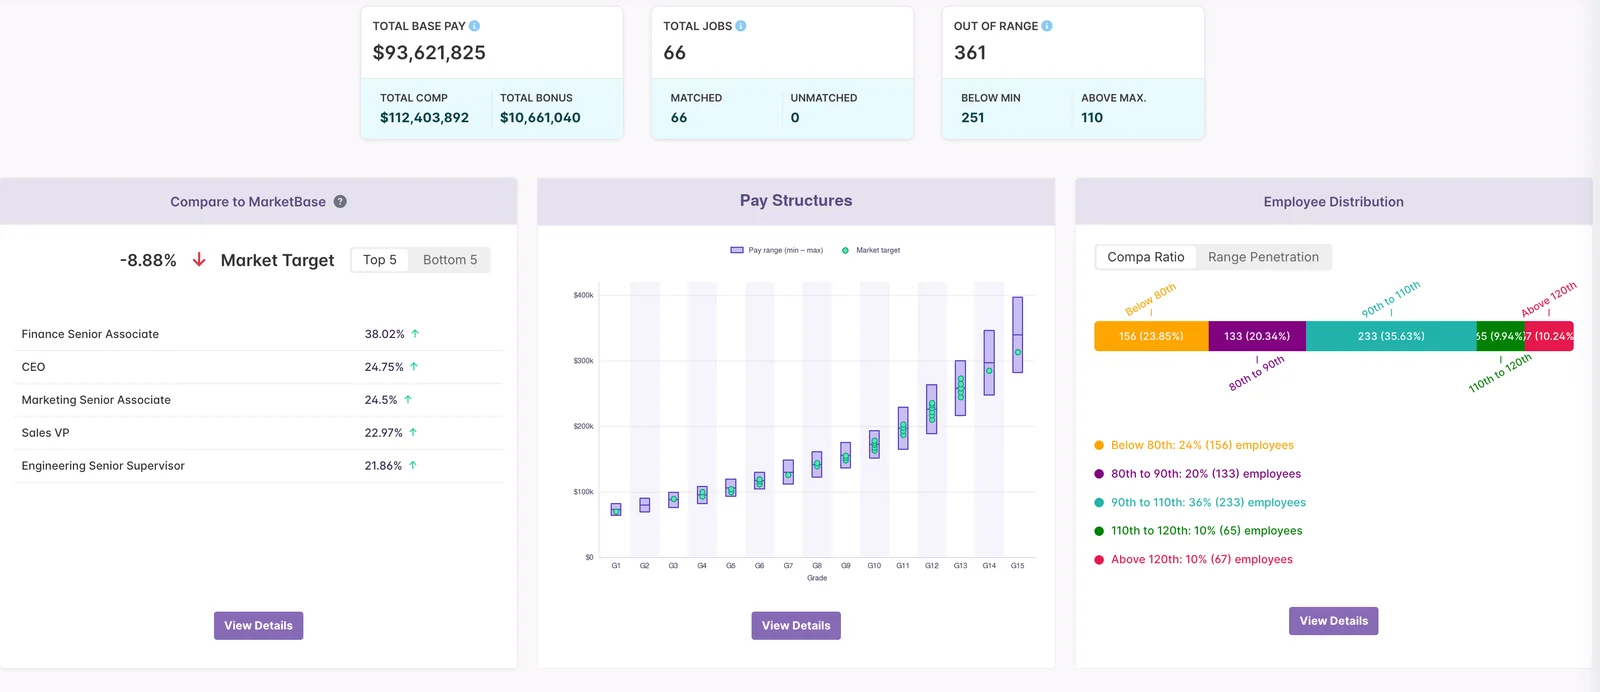Click orange 156 (23.85%) bar segment
This screenshot has width=1600, height=692.
1151,336
